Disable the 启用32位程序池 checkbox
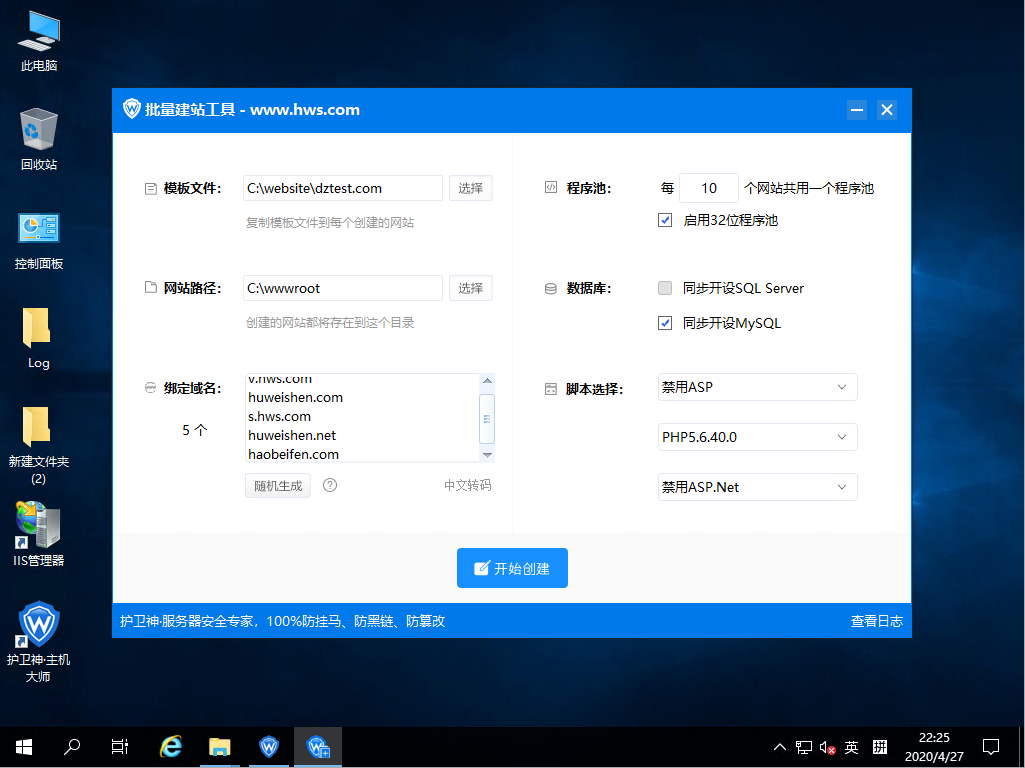Image resolution: width=1025 pixels, height=768 pixels. coord(665,220)
